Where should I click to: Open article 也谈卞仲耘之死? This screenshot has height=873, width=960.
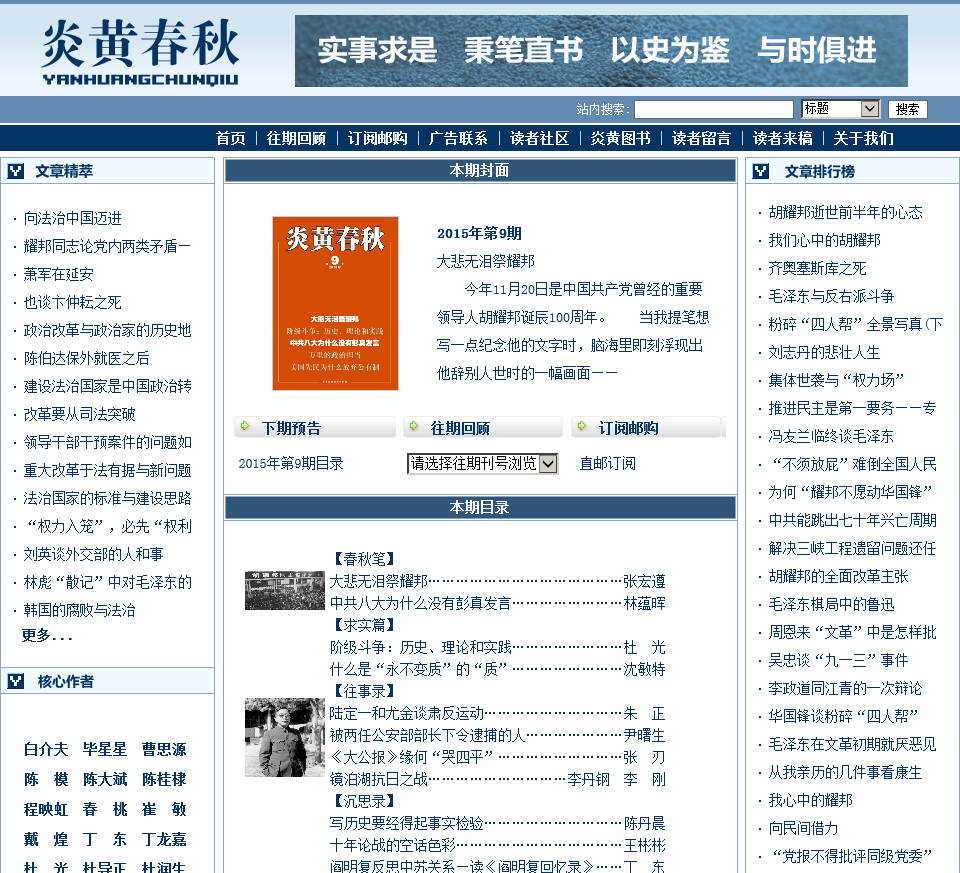point(72,302)
